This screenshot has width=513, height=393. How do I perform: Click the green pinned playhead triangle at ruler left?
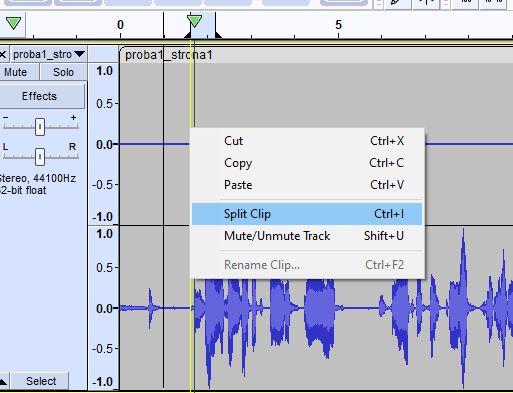(13, 23)
